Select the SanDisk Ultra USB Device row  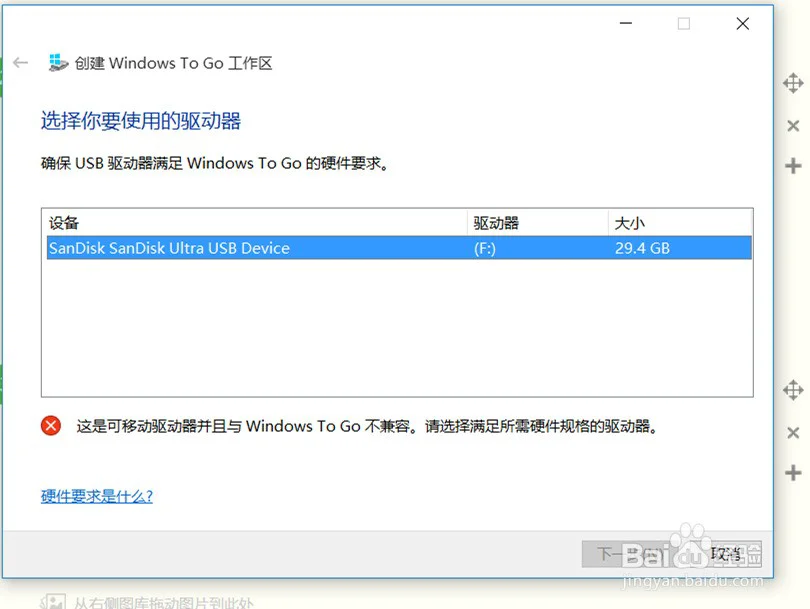(x=399, y=248)
